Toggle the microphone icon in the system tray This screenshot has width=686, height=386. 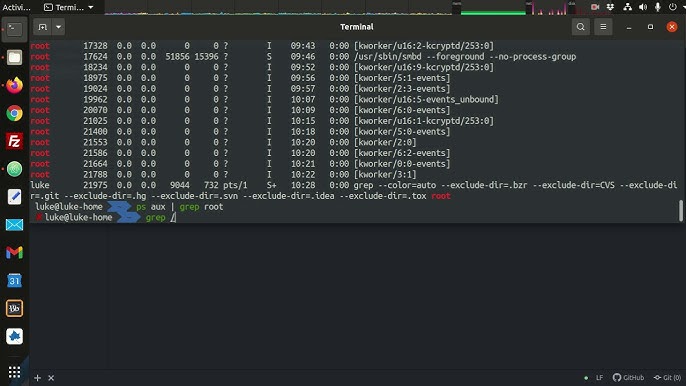(658, 7)
